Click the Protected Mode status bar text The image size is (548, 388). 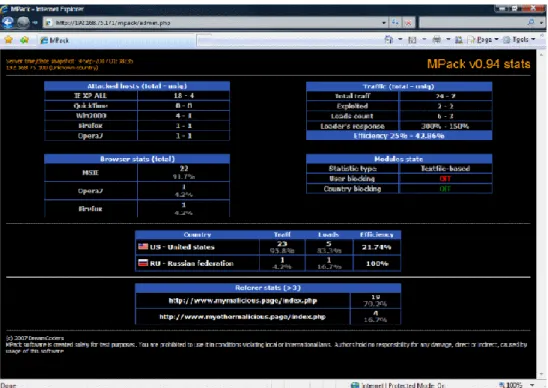tap(403, 385)
